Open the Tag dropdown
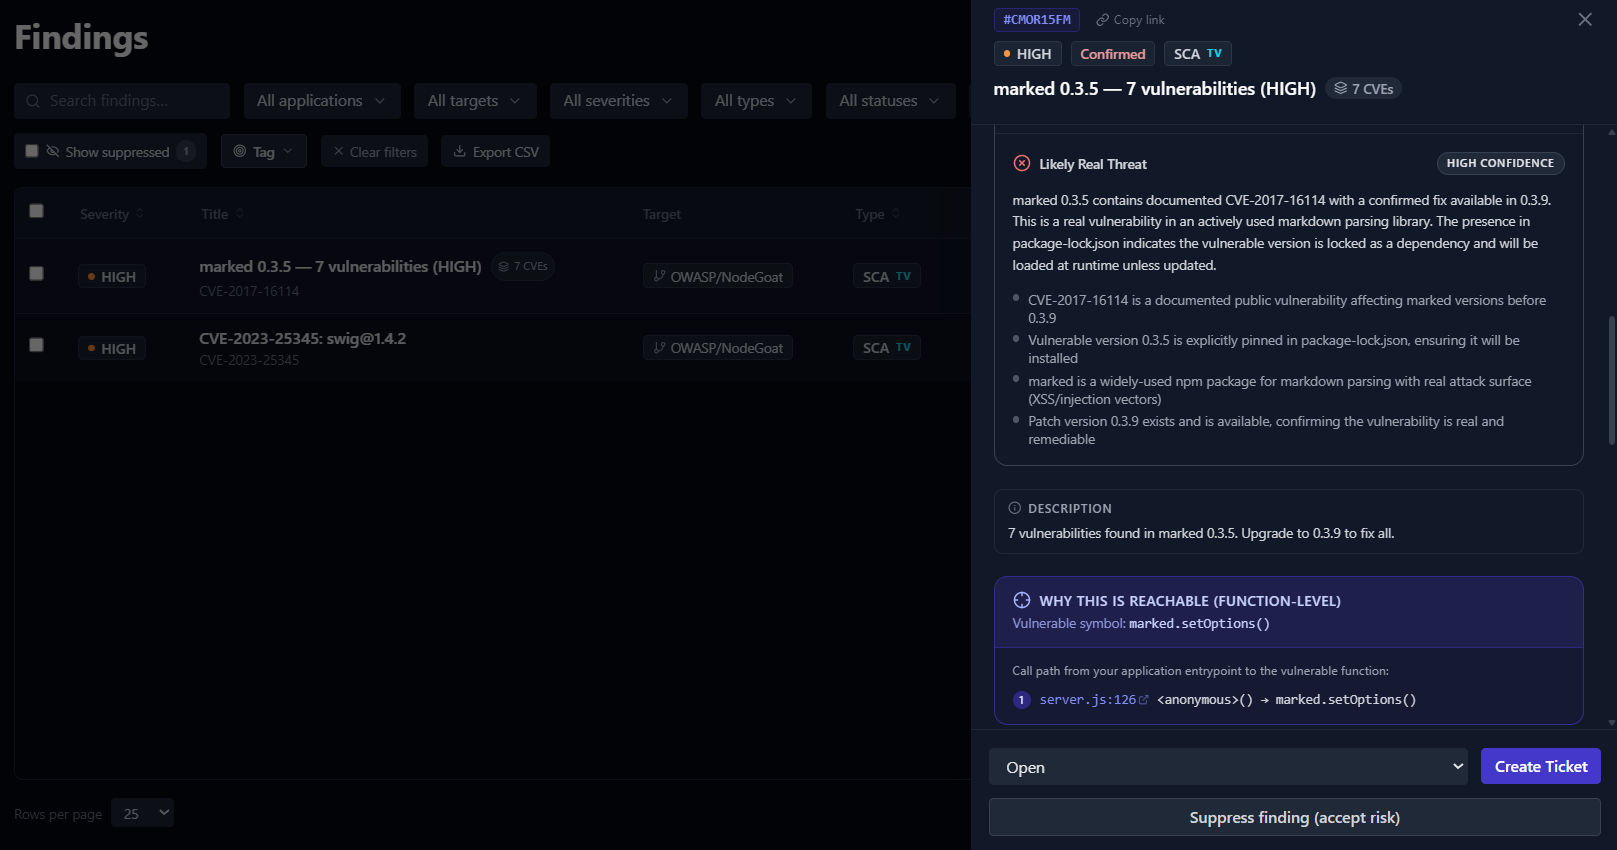The image size is (1617, 850). 264,151
